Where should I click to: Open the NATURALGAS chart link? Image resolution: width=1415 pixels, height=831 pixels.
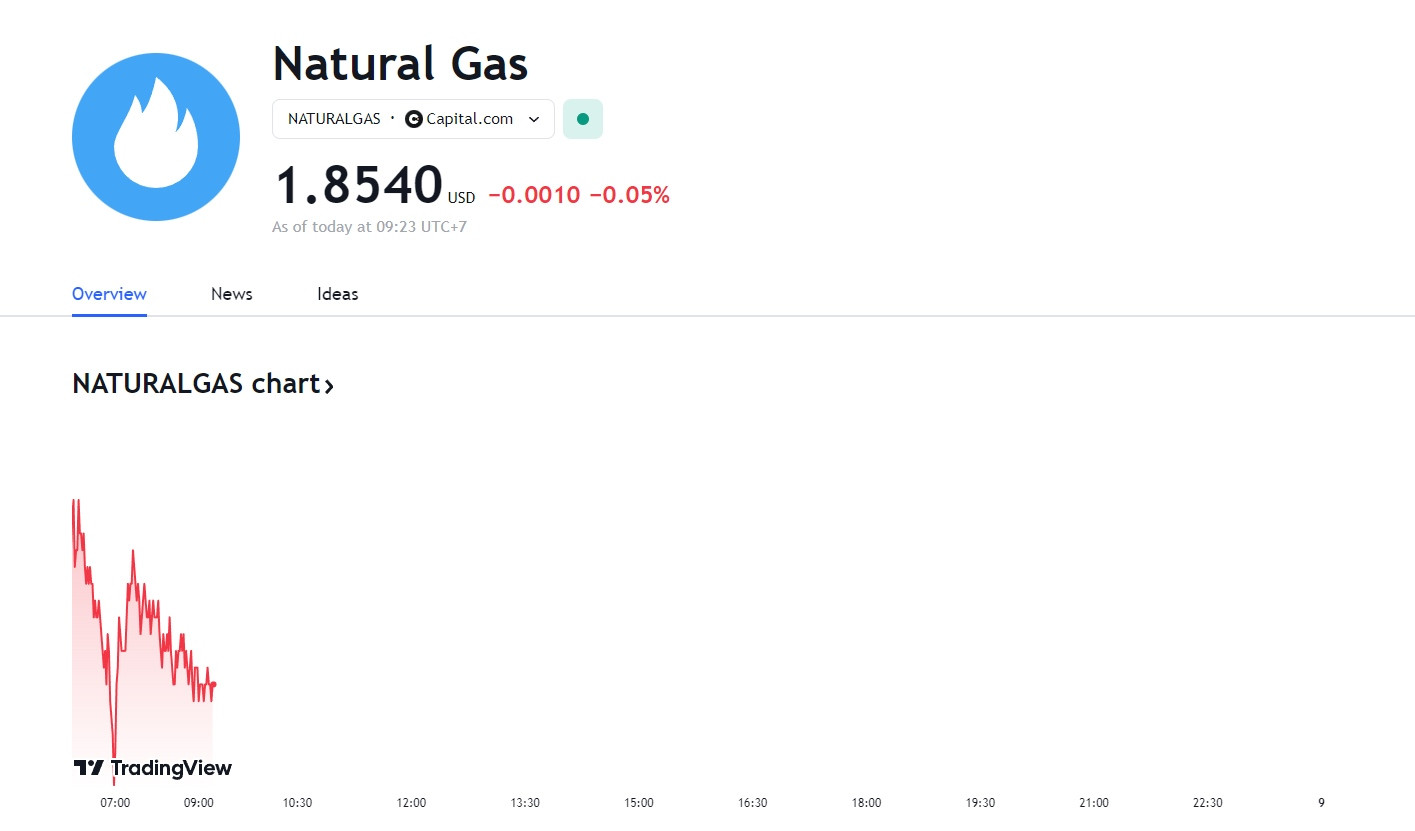pos(203,384)
